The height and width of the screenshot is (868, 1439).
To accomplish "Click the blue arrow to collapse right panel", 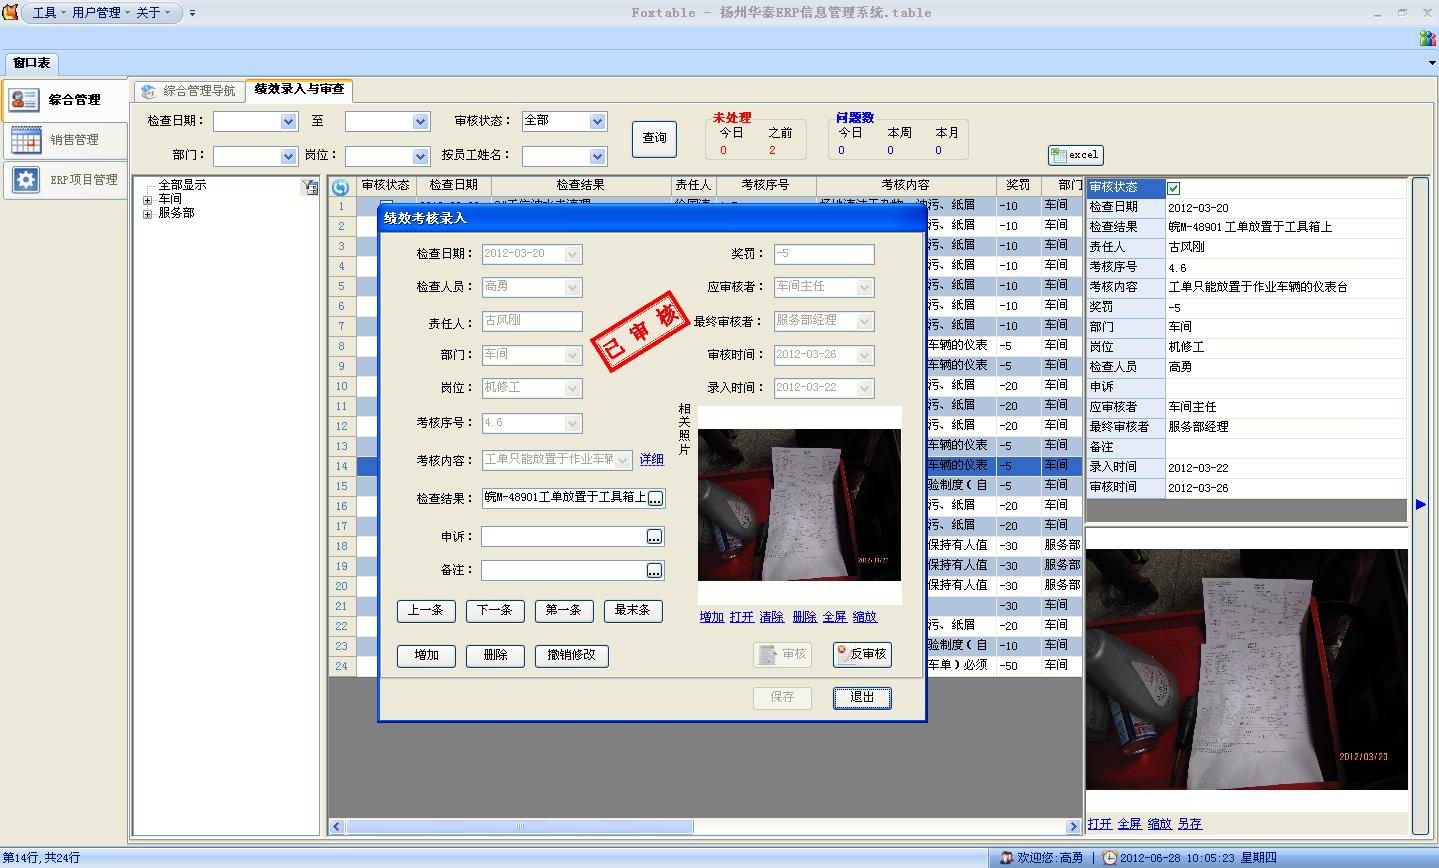I will click(x=1421, y=505).
